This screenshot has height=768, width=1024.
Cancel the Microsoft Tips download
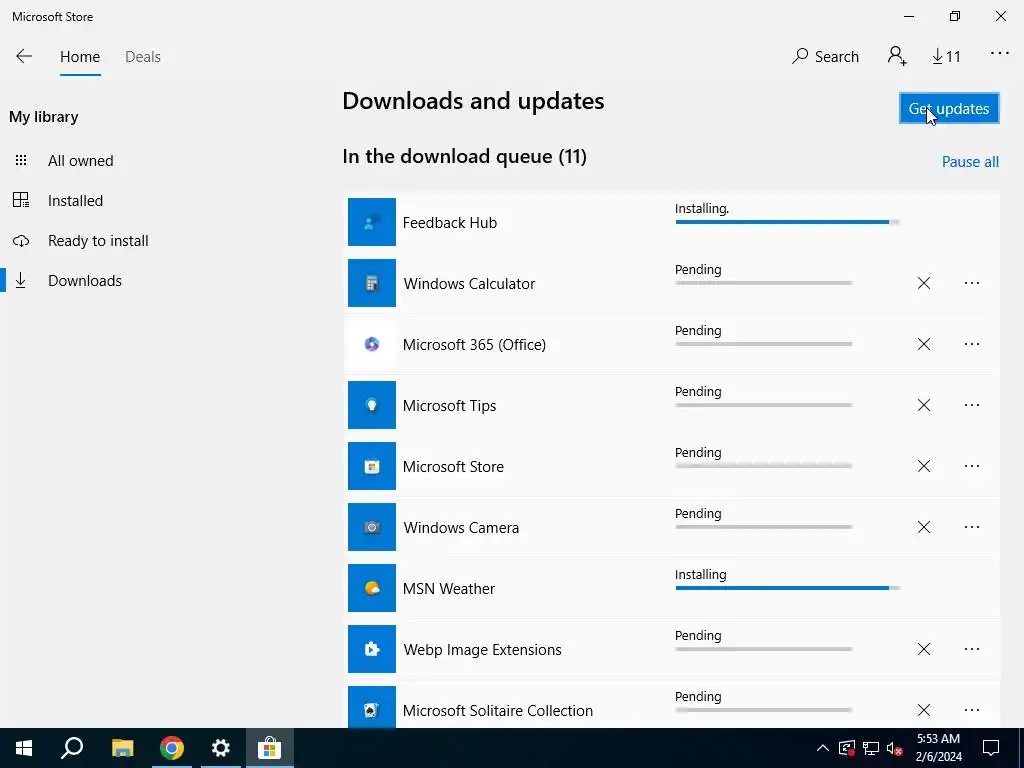coord(923,405)
